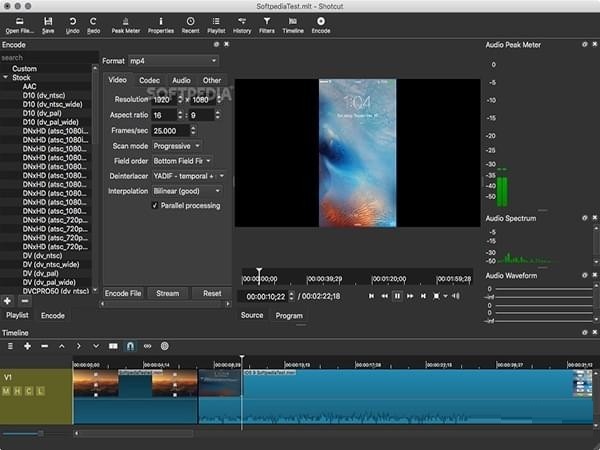This screenshot has height=450, width=600.
Task: Click the timeline Lift up-arrow icon
Action: 62,346
